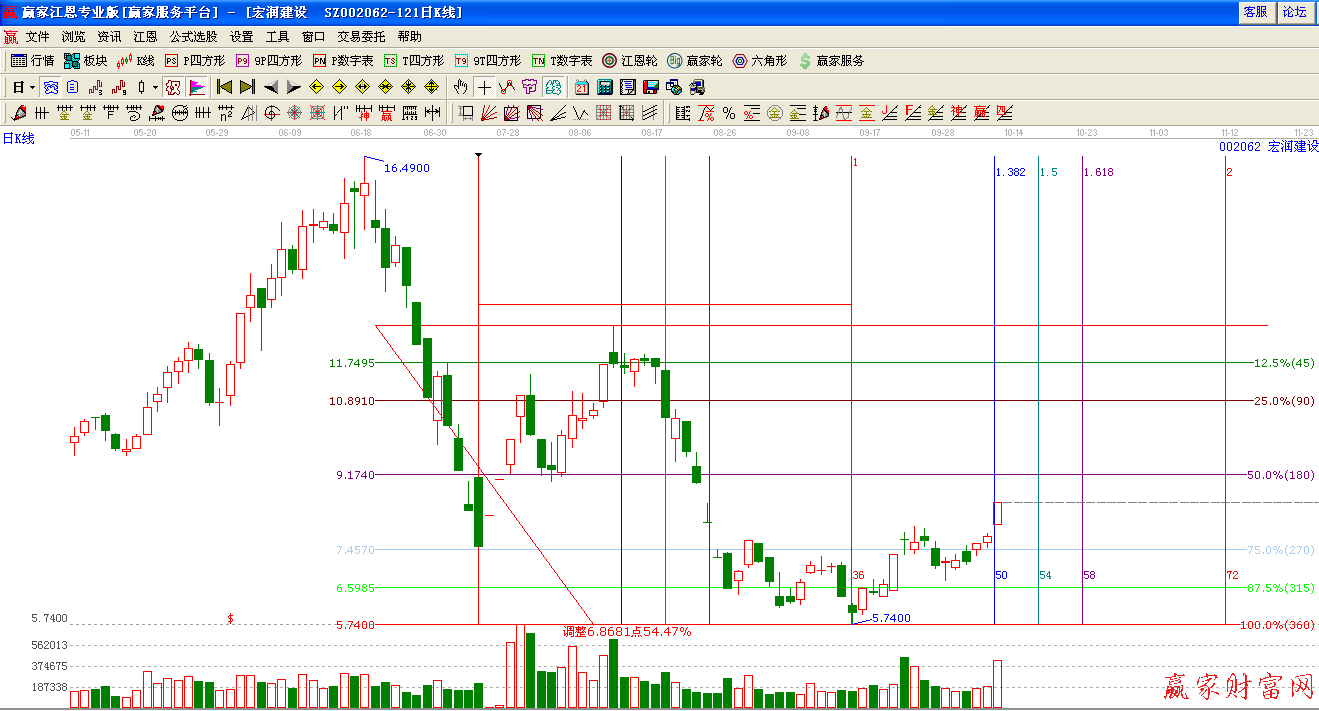Expand the candlestick style dropdown arrow
This screenshot has height=711, width=1319.
coord(155,87)
